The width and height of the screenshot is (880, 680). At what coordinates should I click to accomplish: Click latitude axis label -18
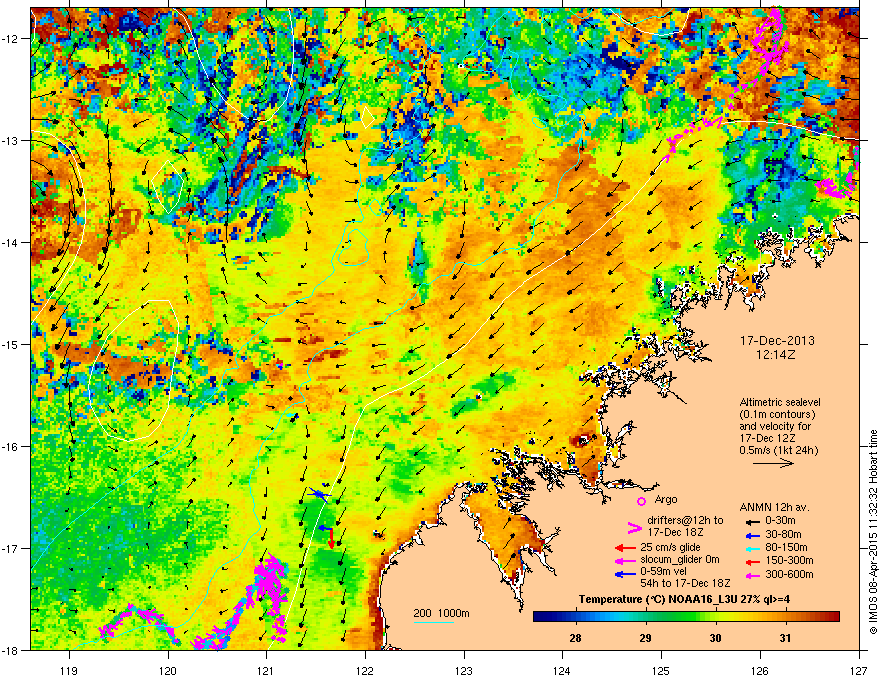point(10,650)
